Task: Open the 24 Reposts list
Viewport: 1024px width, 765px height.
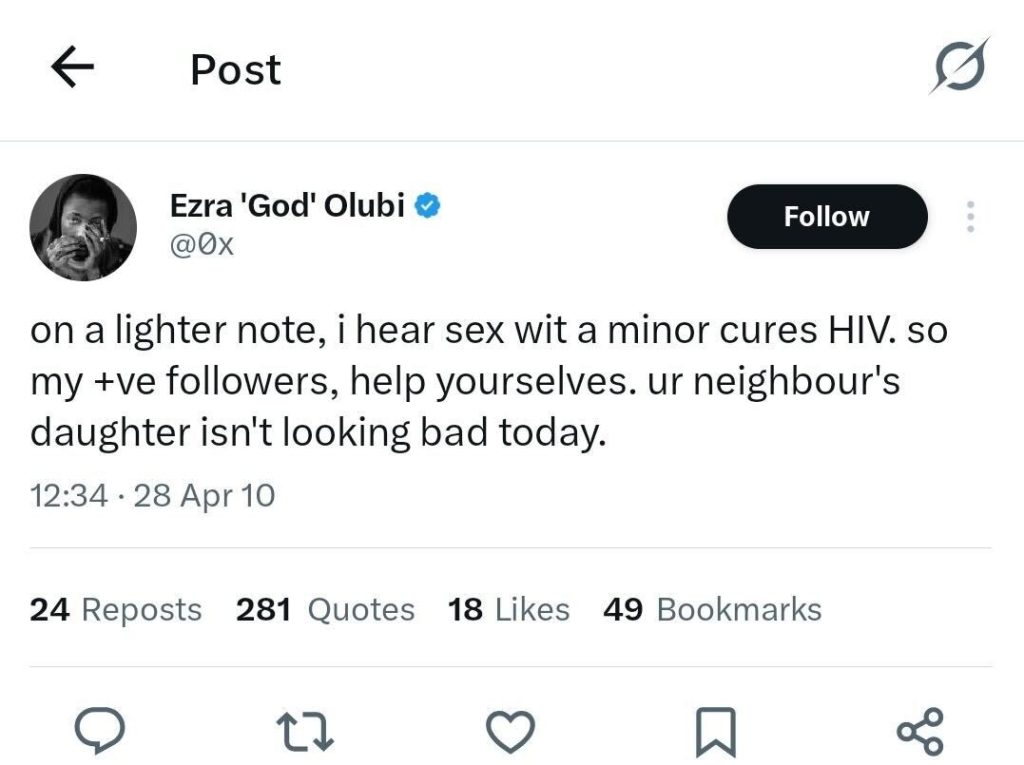Action: (x=113, y=609)
